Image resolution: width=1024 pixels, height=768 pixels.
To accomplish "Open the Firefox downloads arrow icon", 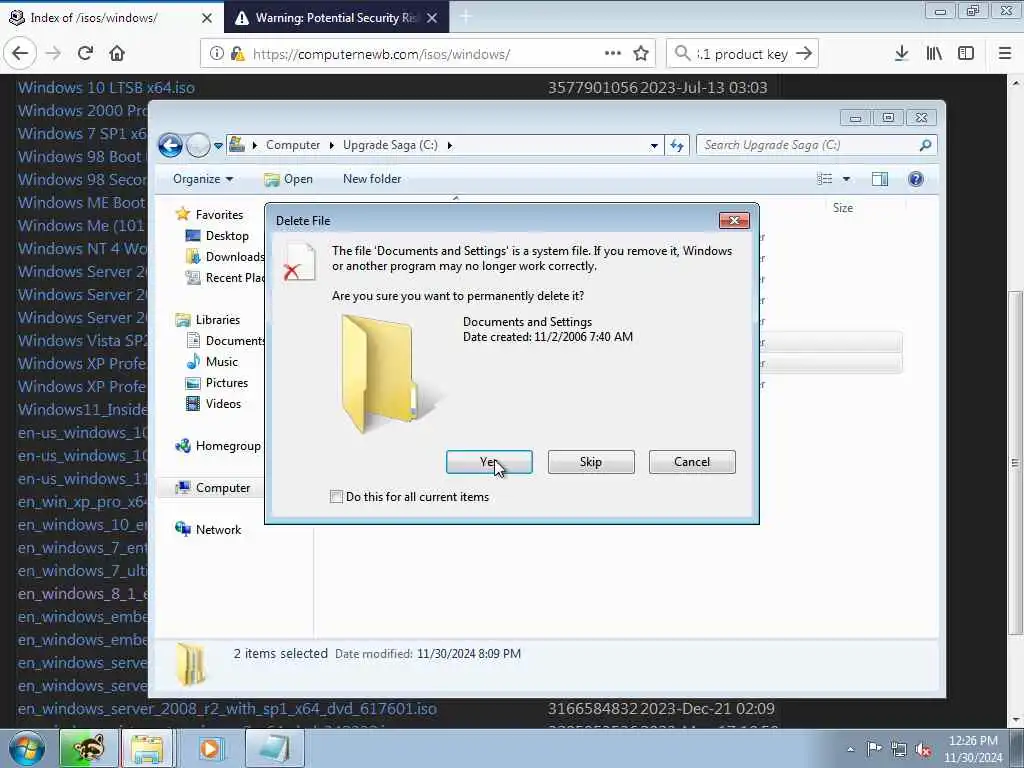I will click(902, 54).
